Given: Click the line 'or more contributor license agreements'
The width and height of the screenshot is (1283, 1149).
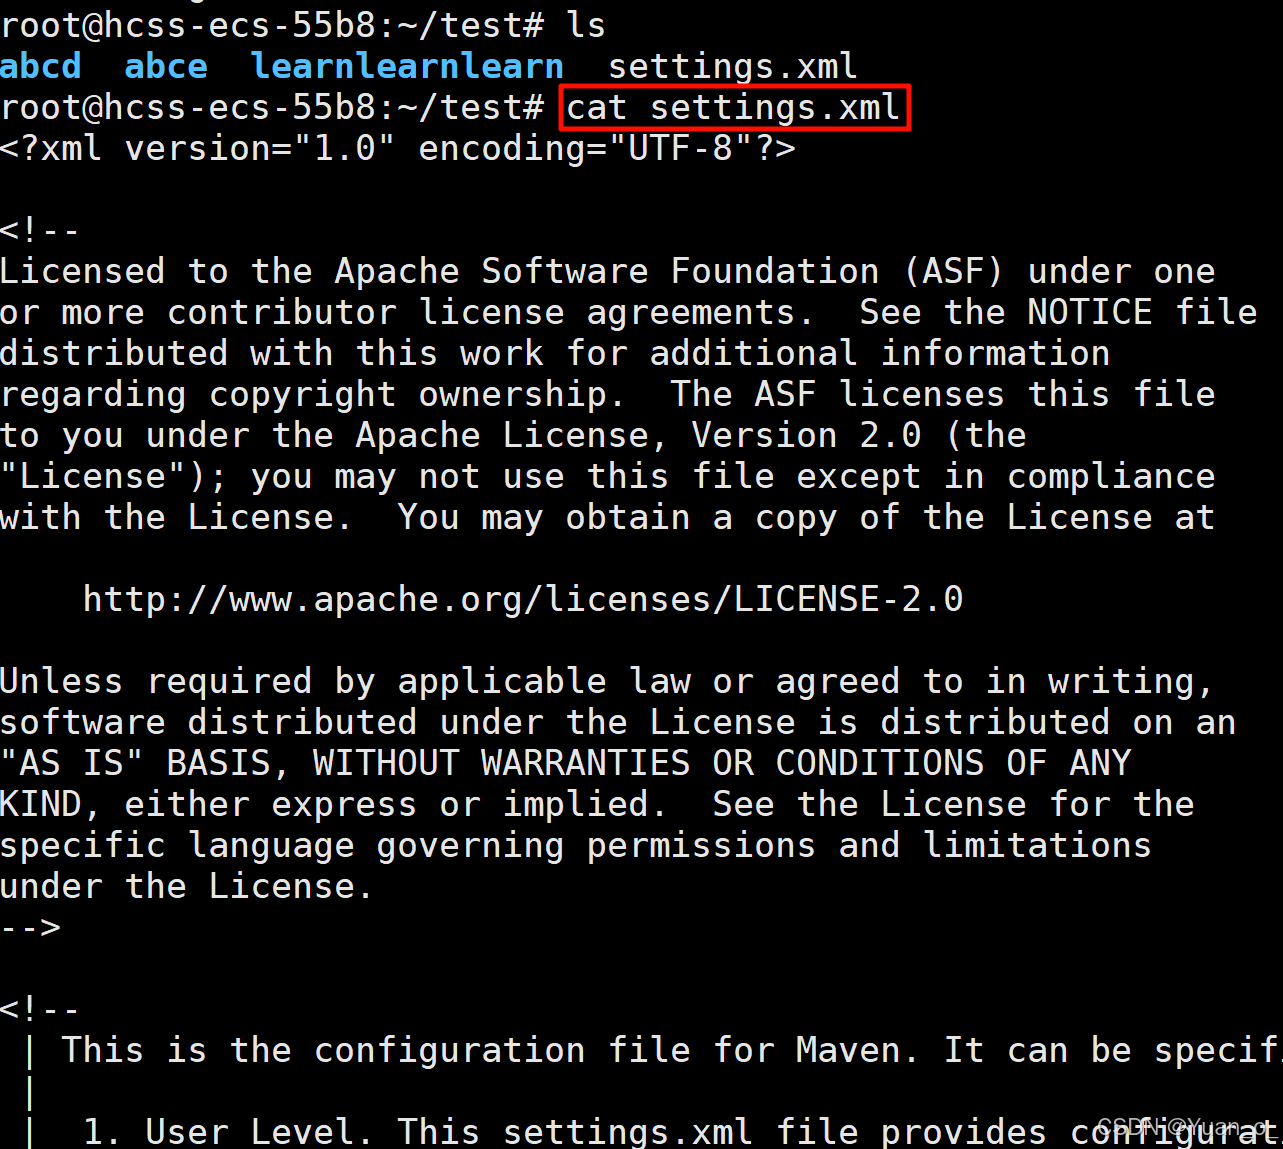Looking at the screenshot, I should (x=629, y=312).
